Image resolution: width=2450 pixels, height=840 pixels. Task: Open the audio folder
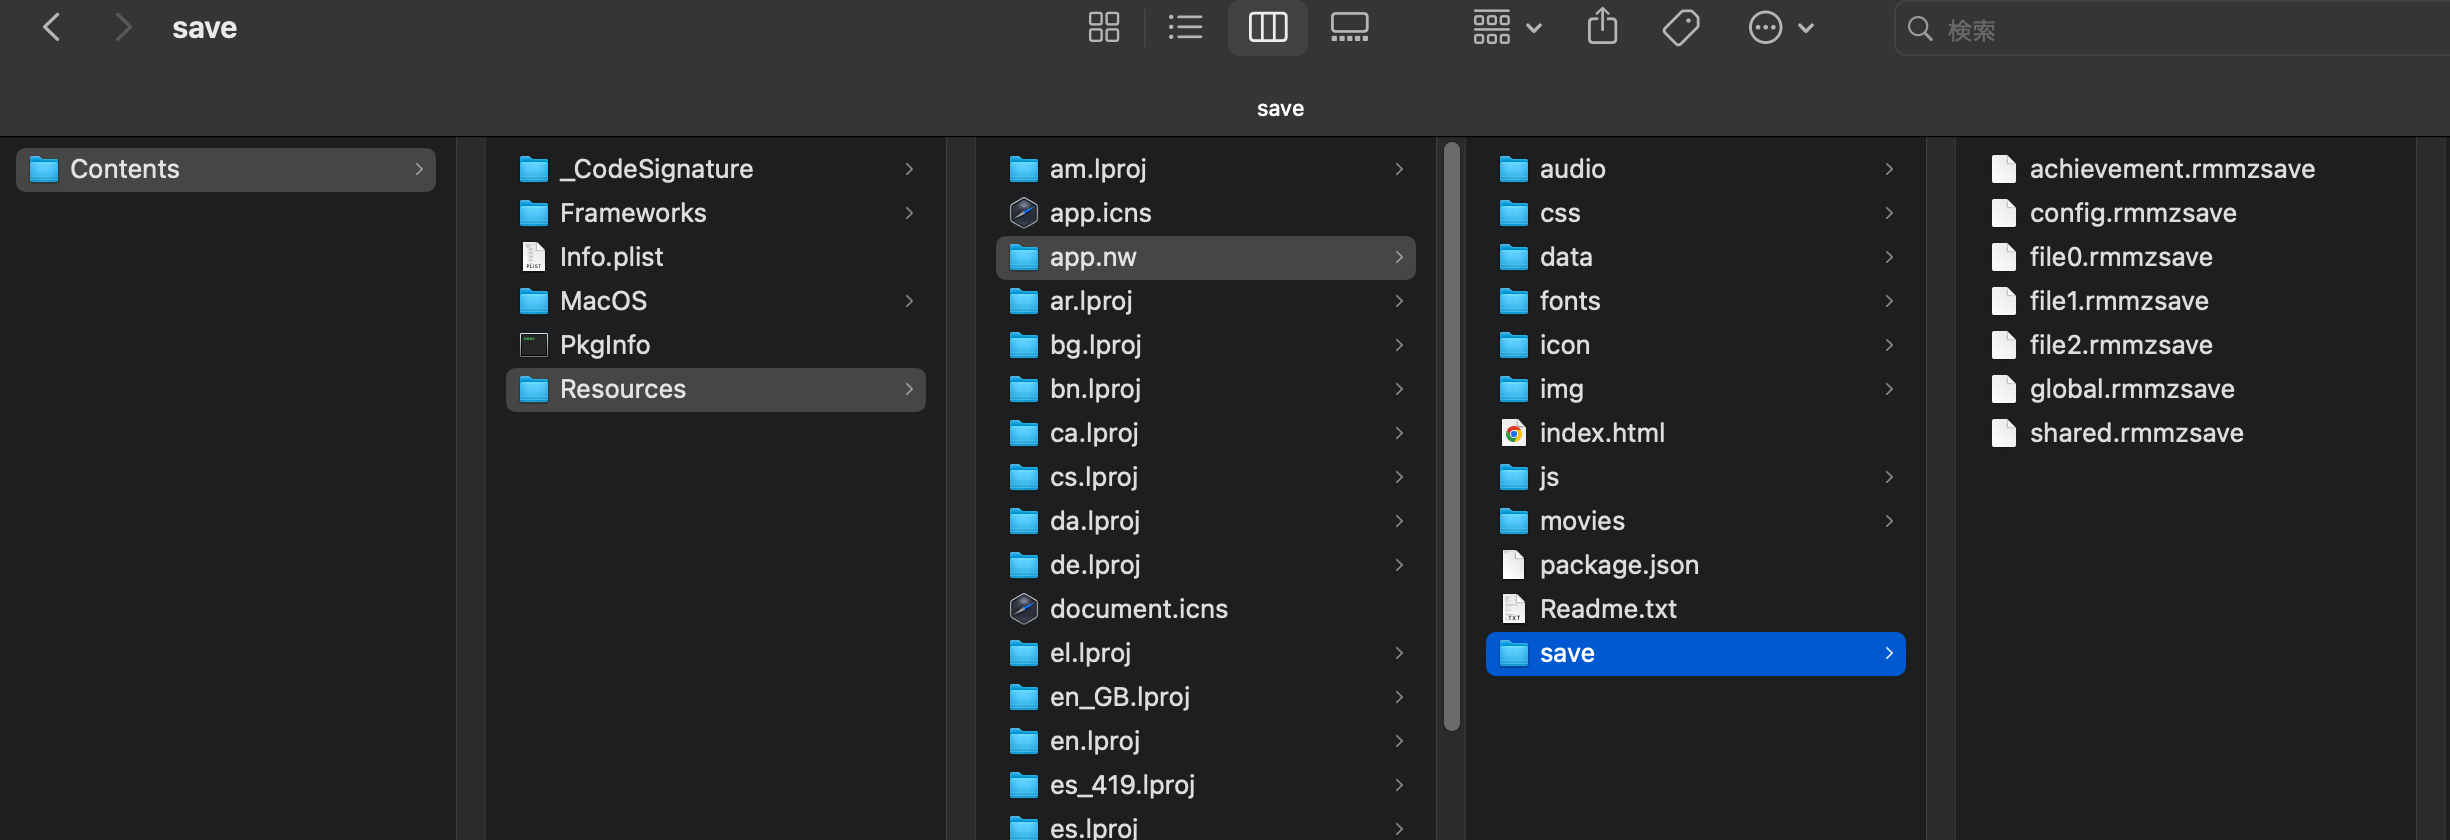(x=1572, y=169)
